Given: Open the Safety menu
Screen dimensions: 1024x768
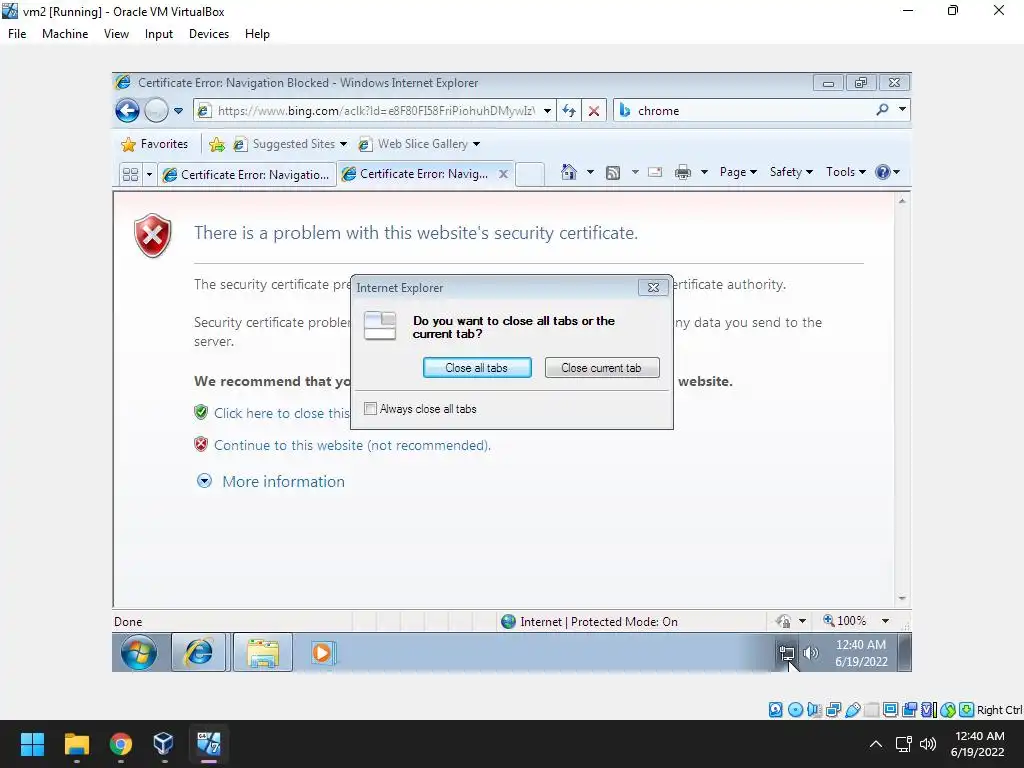Looking at the screenshot, I should [791, 172].
